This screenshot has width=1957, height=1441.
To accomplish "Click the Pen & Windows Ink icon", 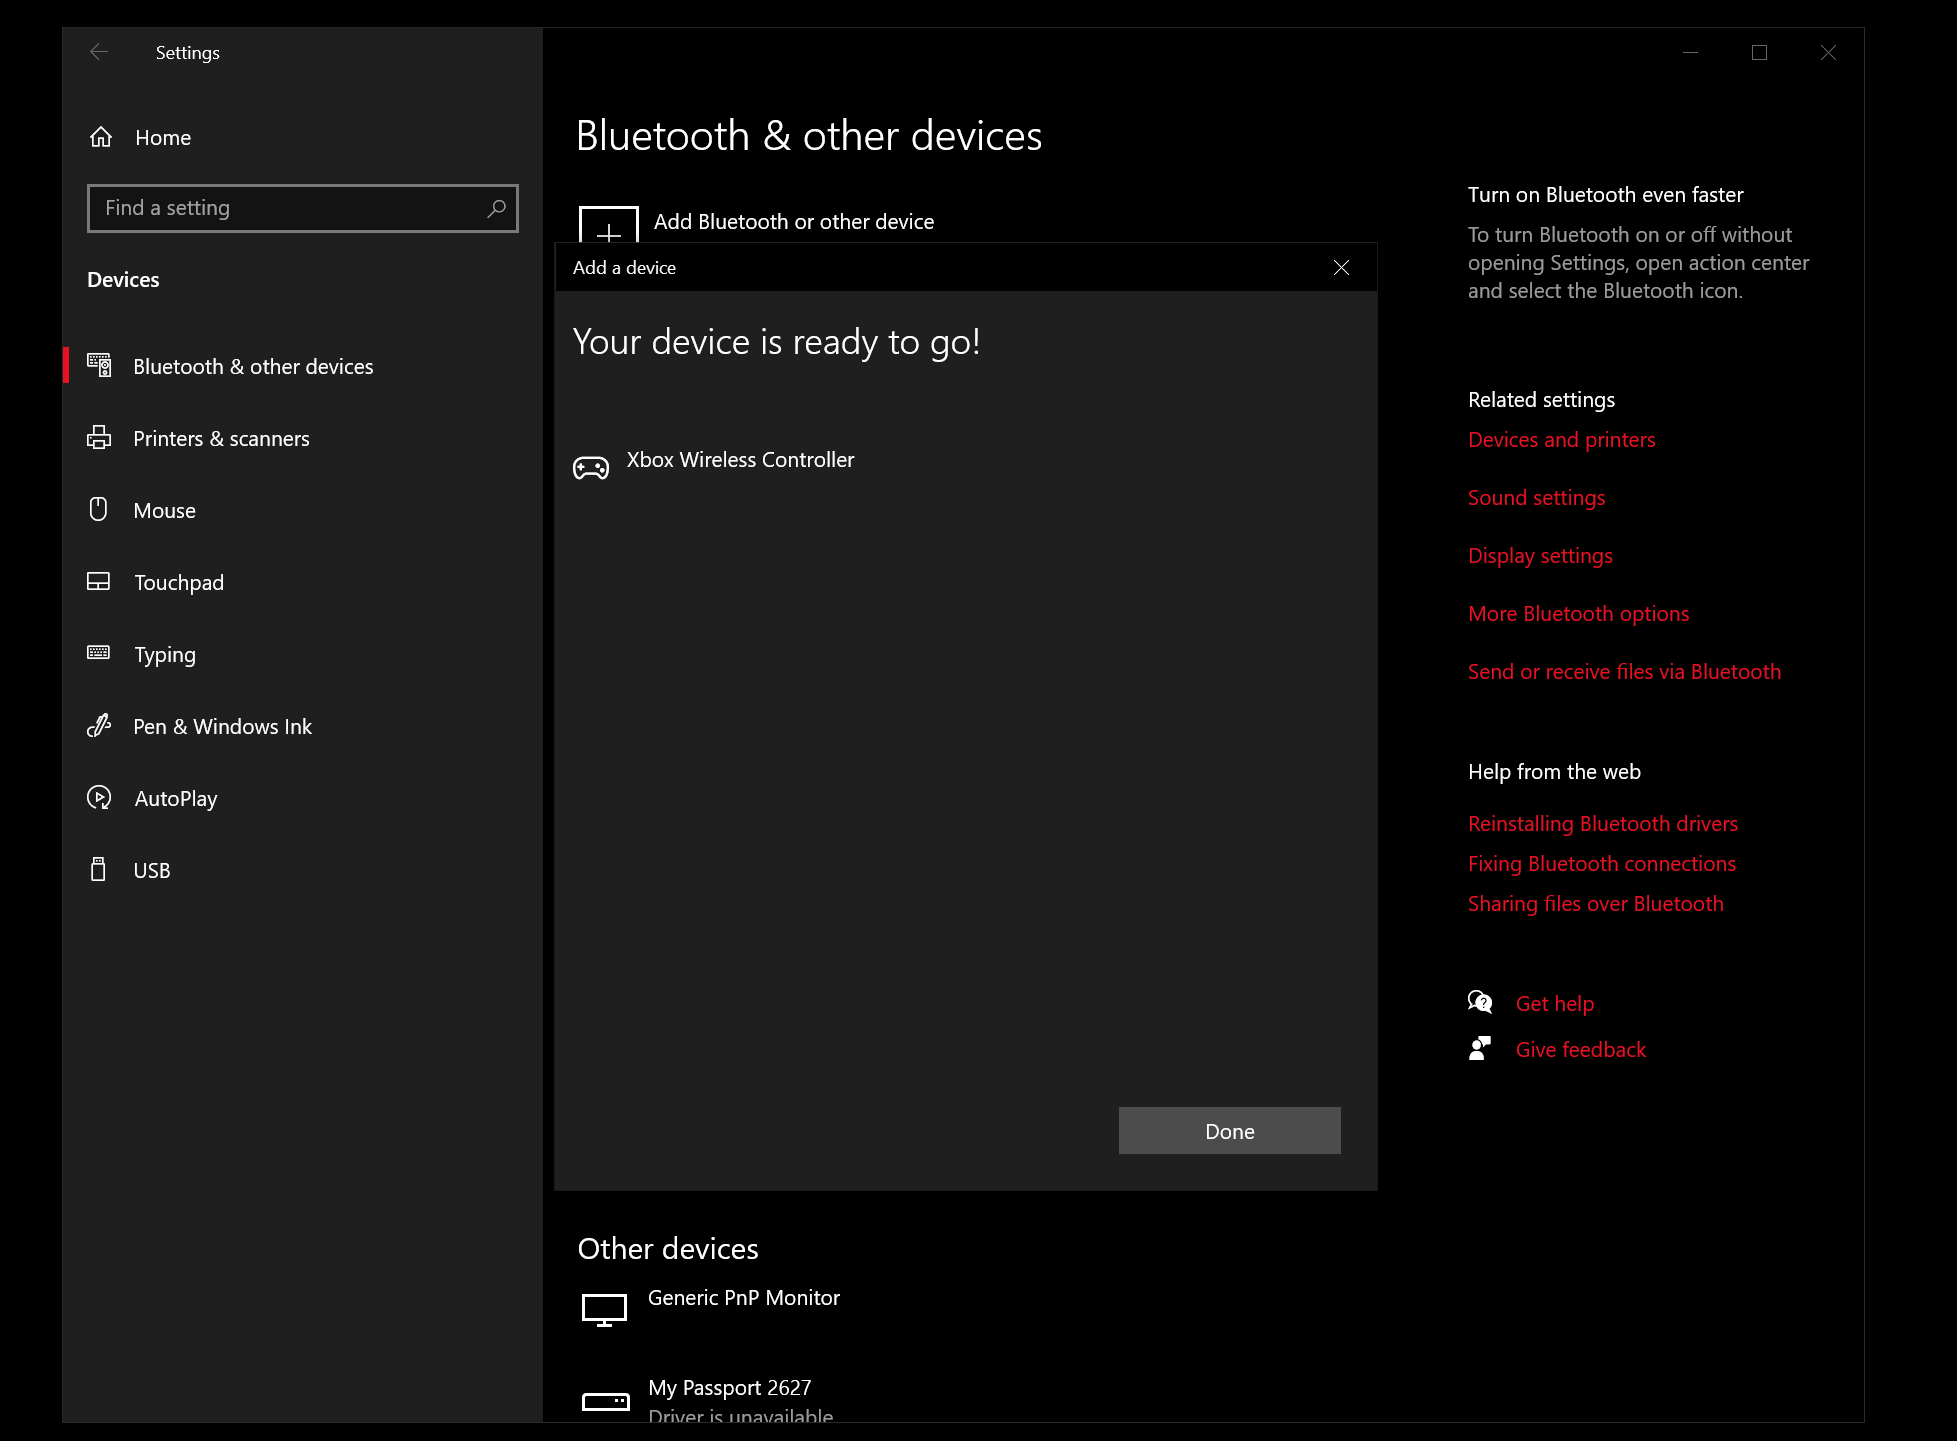I will [x=98, y=726].
